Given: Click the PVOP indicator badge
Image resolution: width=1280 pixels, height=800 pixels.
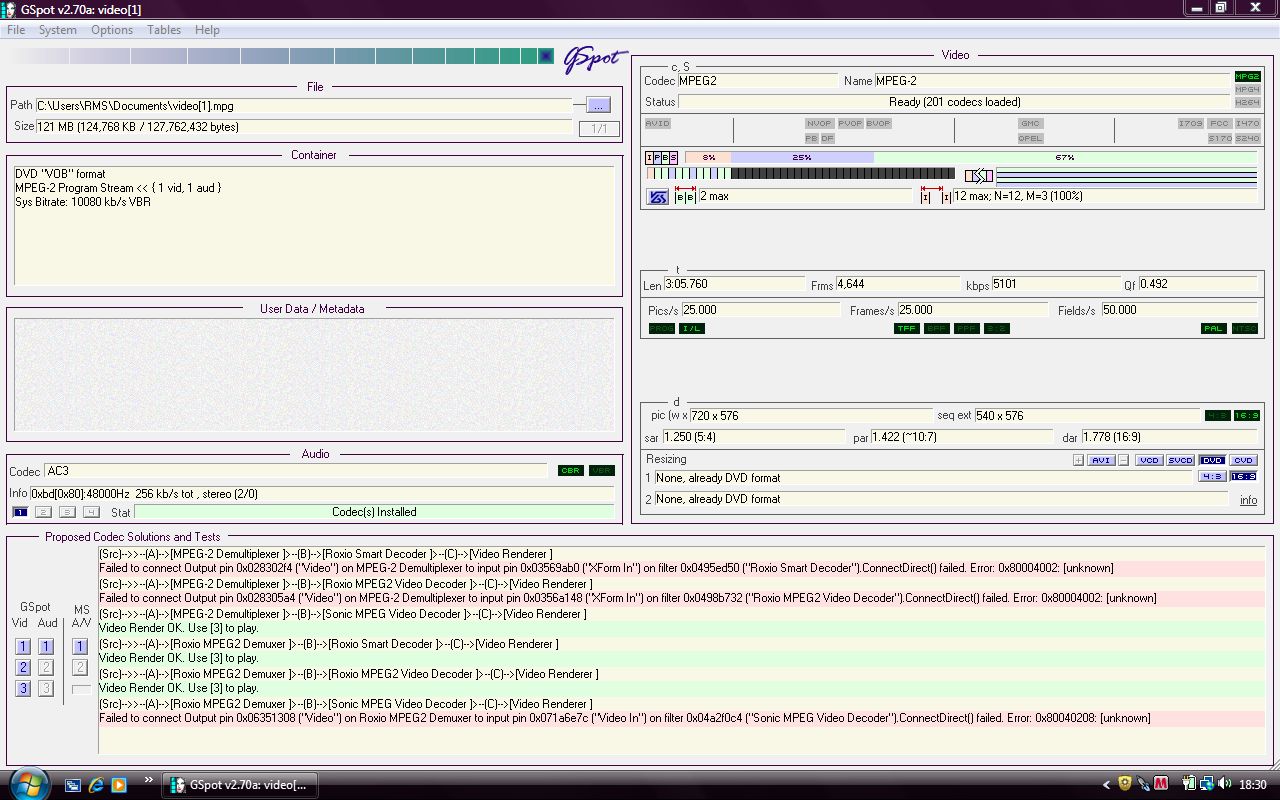Looking at the screenshot, I should (x=850, y=123).
